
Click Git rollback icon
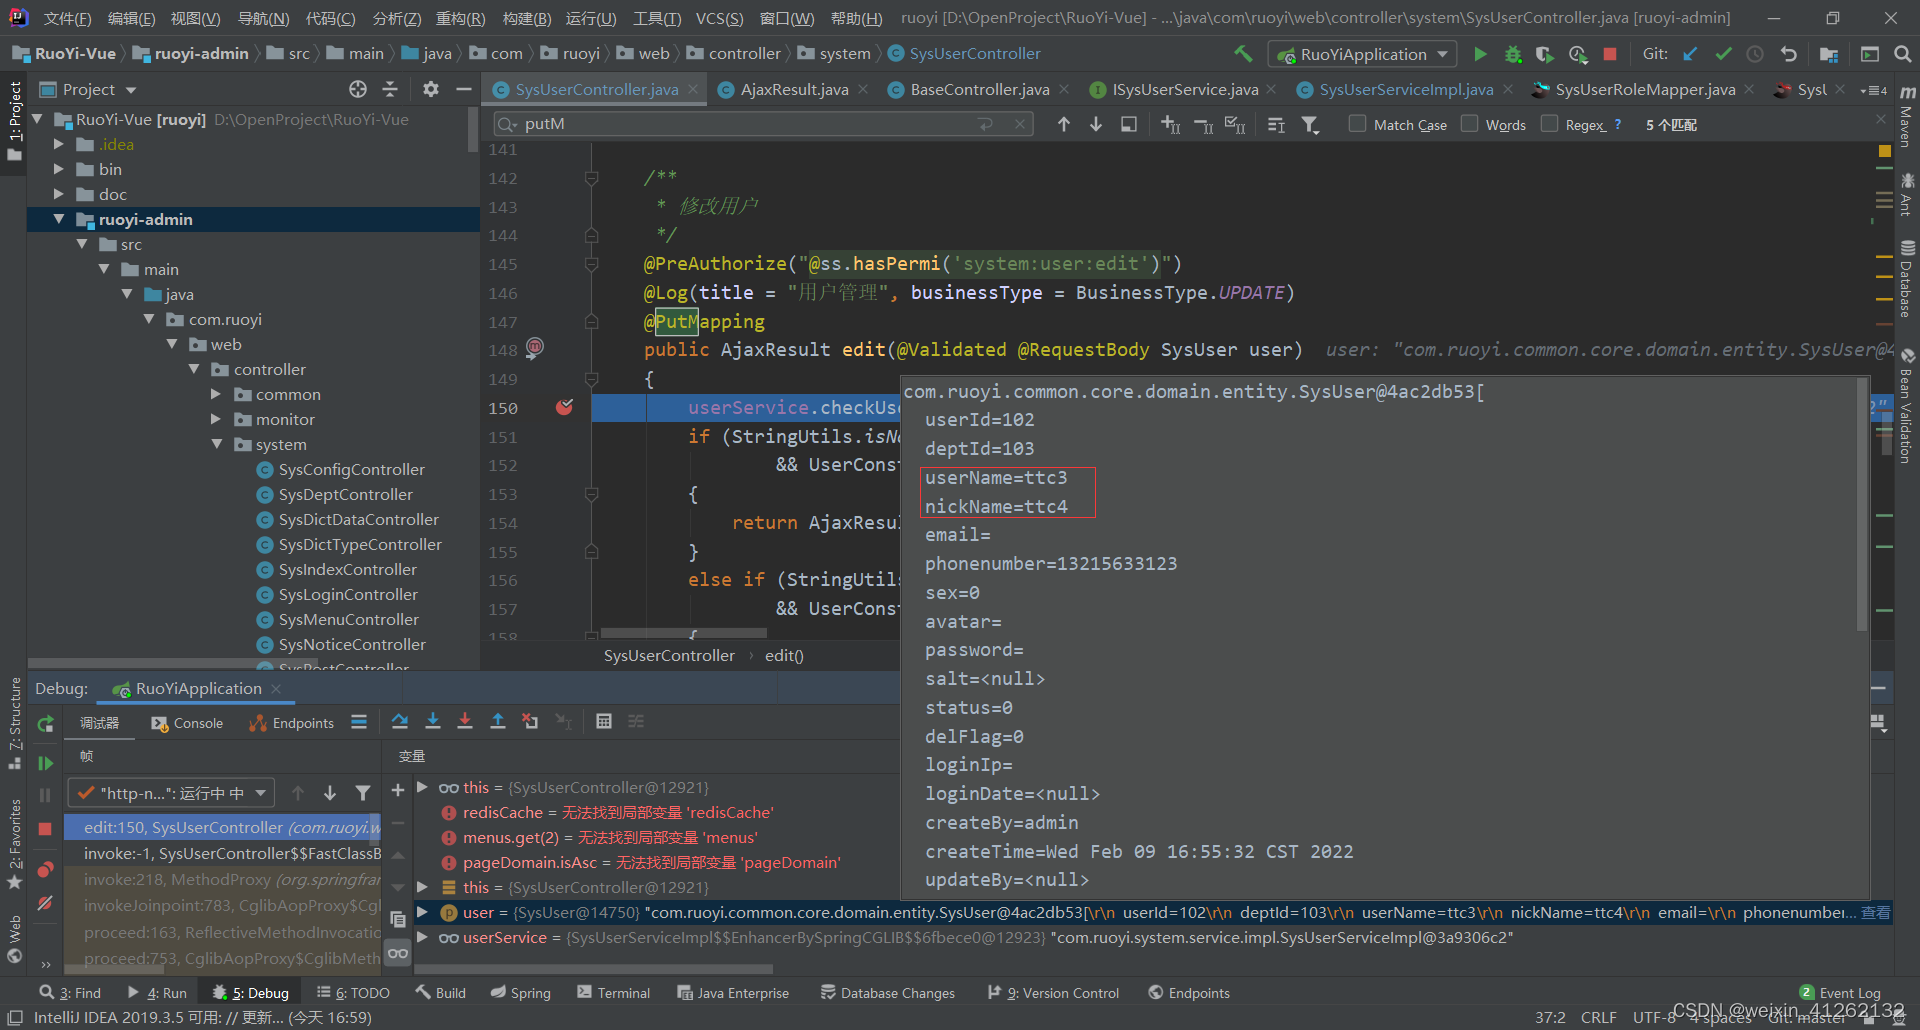[1788, 54]
